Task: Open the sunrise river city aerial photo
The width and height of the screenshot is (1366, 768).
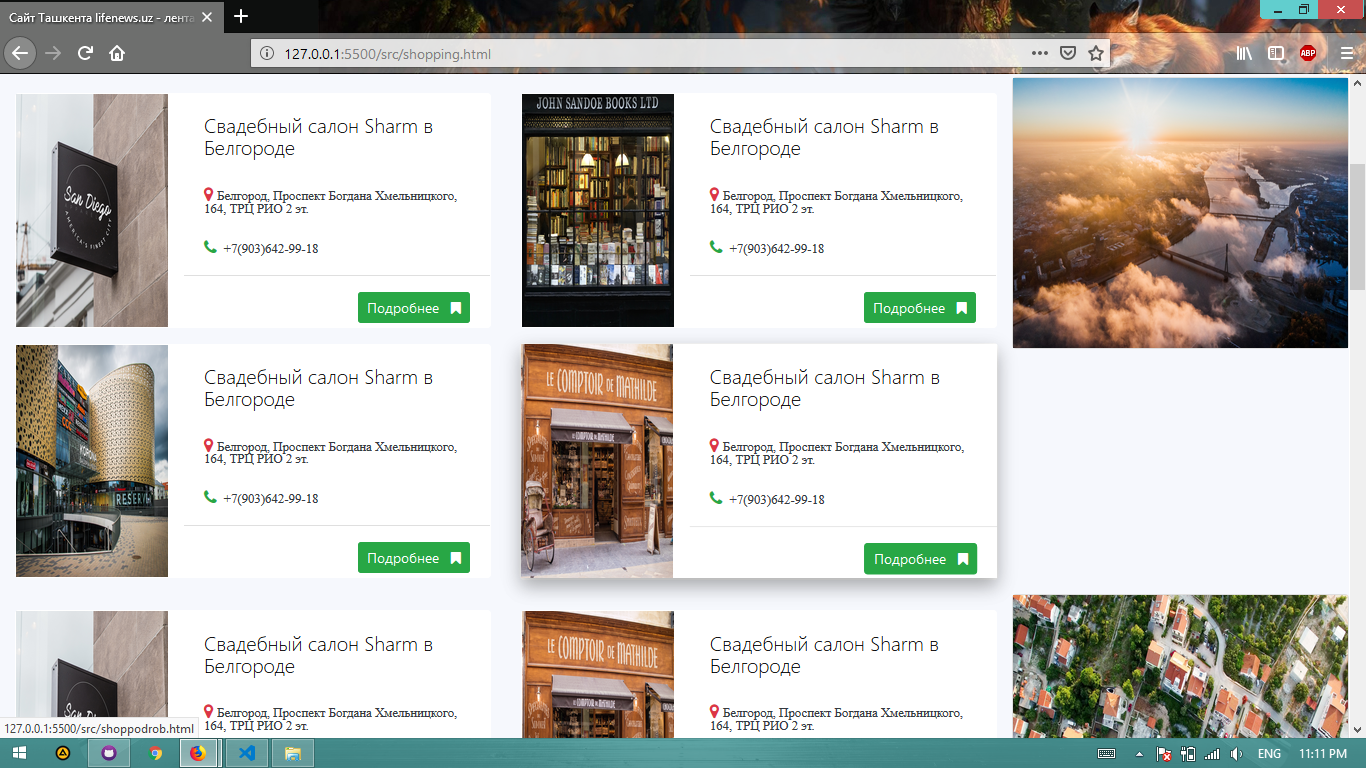Action: click(x=1180, y=213)
